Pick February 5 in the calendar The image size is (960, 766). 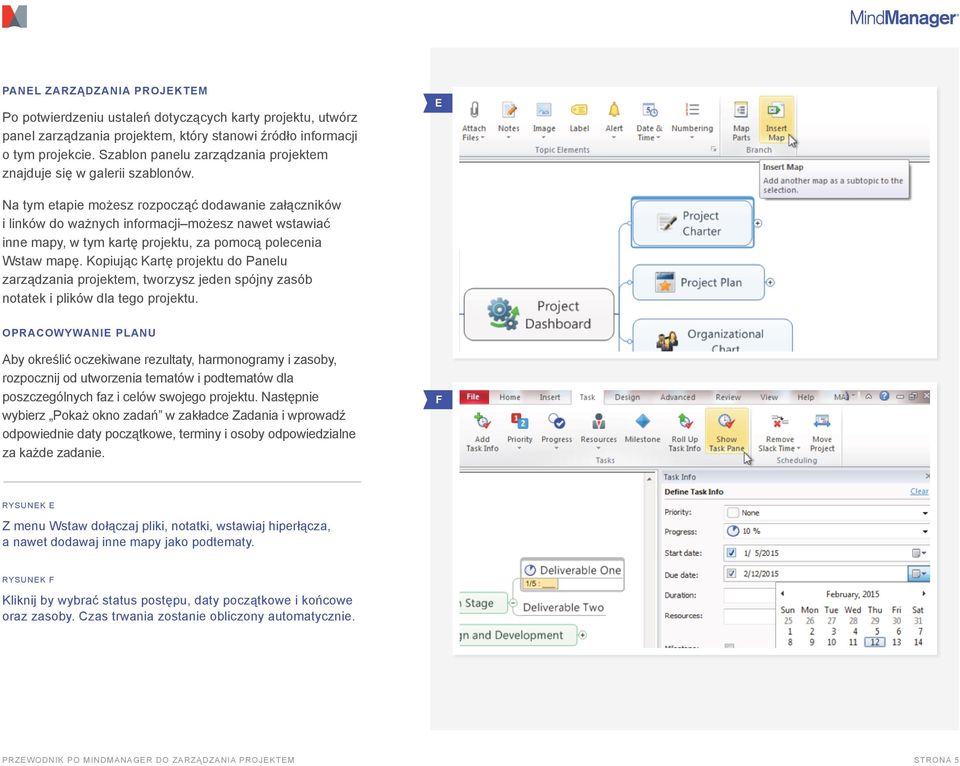[x=877, y=631]
